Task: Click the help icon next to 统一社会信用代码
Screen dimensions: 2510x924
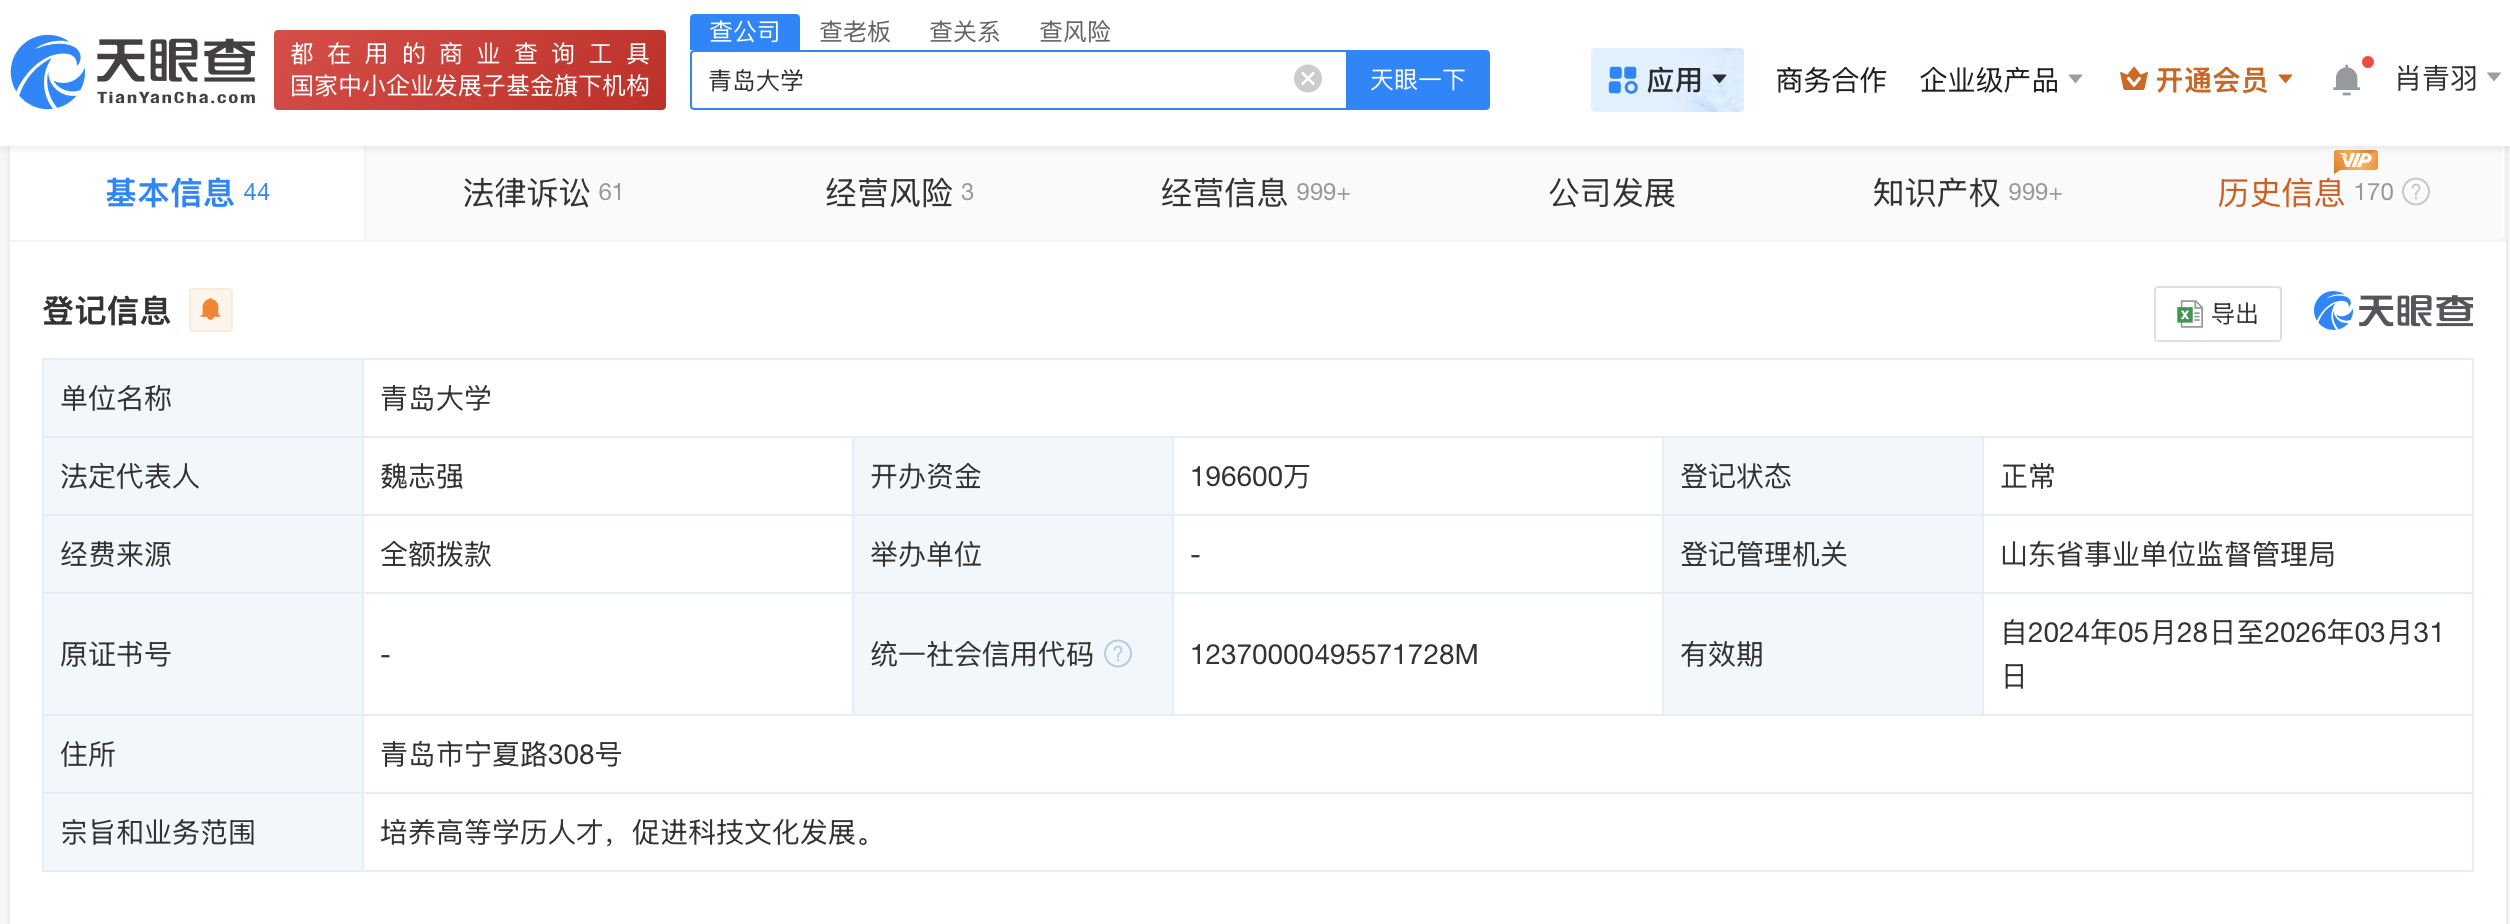Action: [1118, 654]
